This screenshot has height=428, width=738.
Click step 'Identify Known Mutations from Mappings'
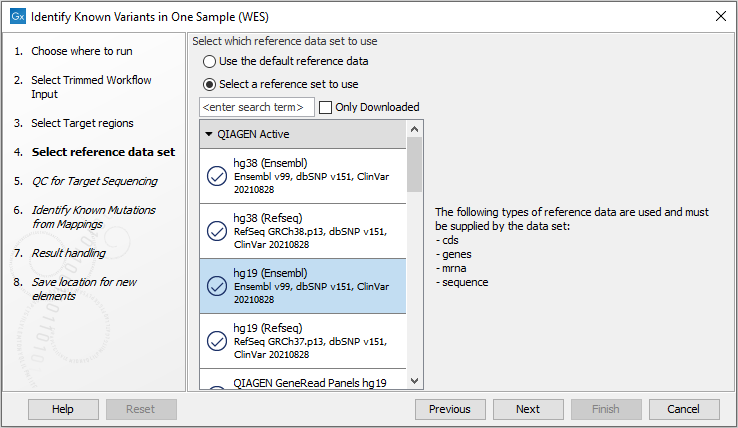coord(94,217)
